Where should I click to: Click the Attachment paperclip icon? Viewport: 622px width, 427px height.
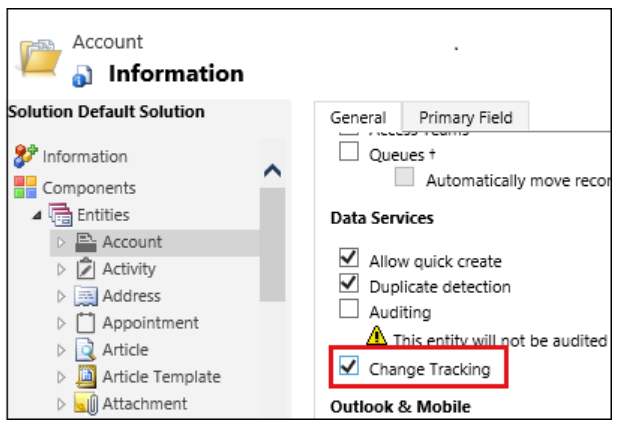coord(86,404)
